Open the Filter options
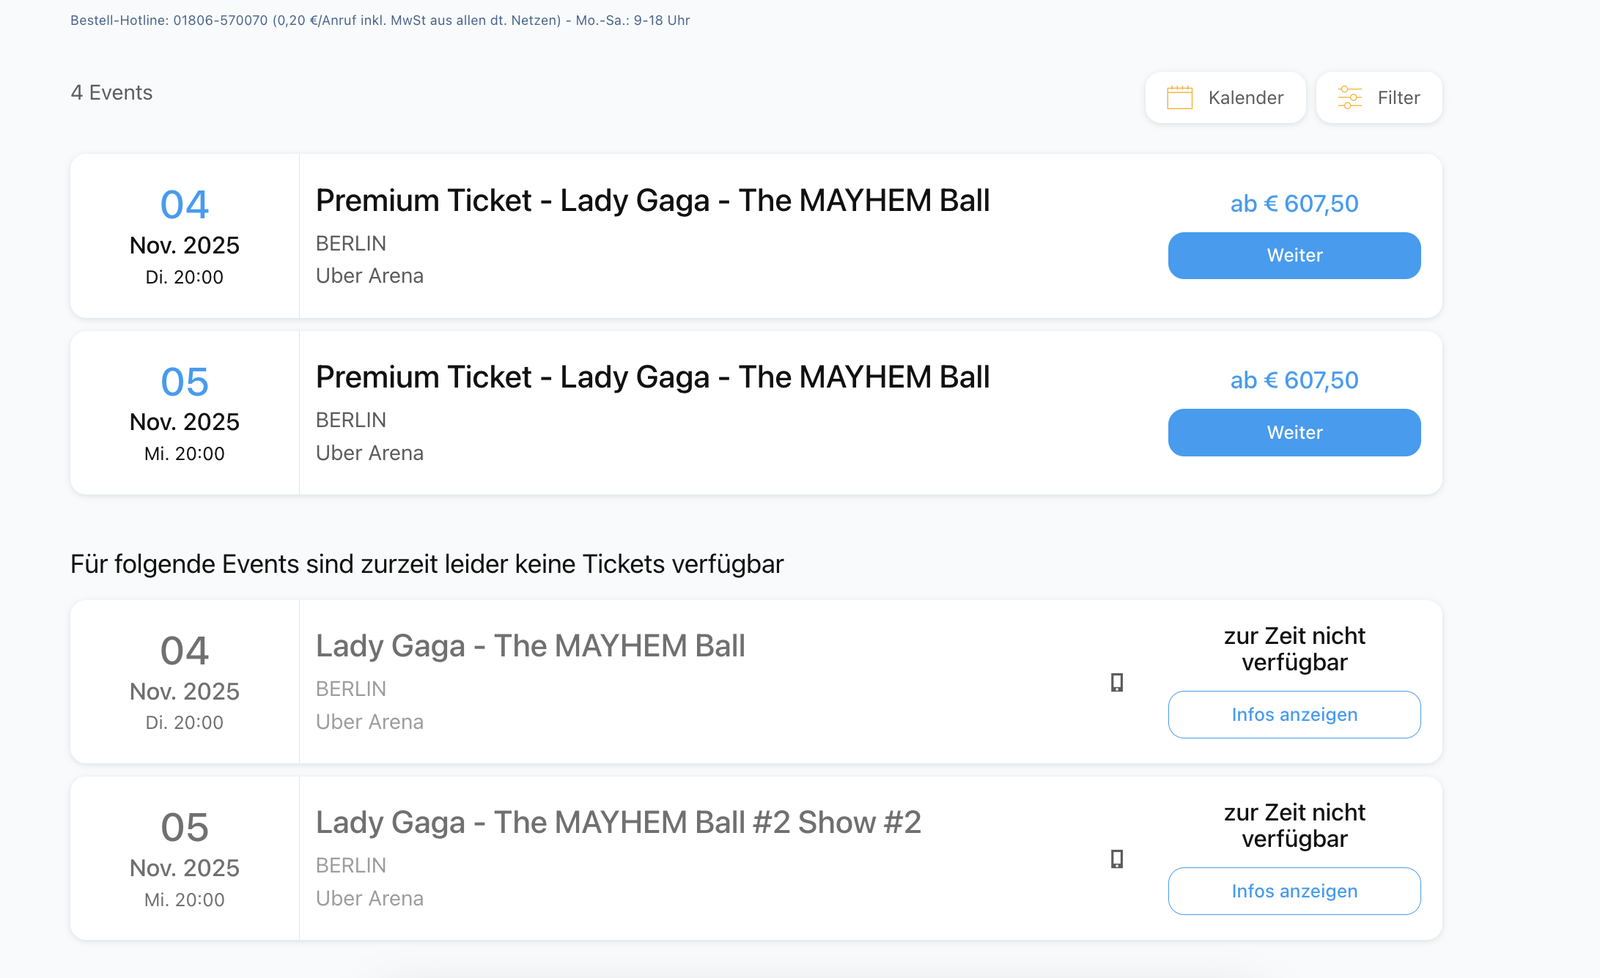Viewport: 1600px width, 978px height. [x=1379, y=97]
